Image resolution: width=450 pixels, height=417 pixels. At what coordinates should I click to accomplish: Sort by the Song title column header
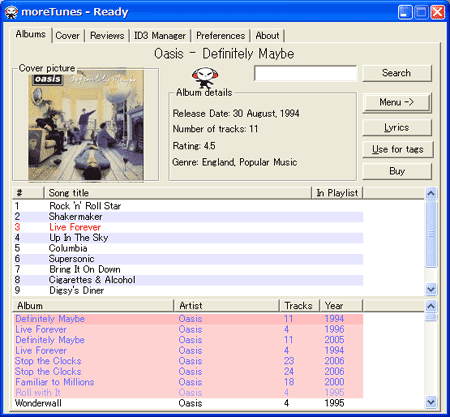coord(177,193)
